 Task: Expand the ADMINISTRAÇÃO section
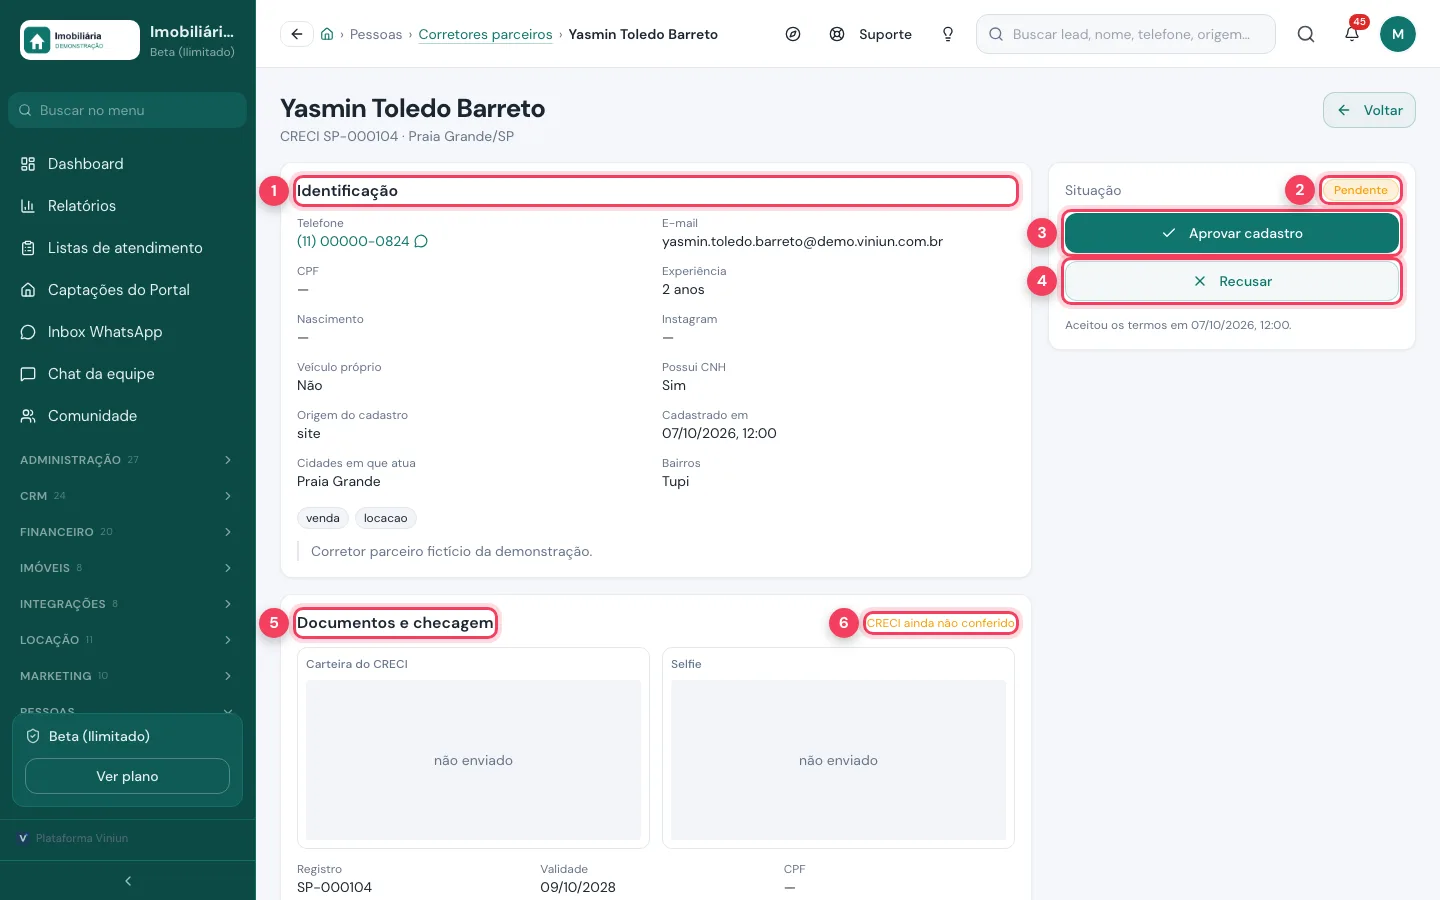pos(127,460)
